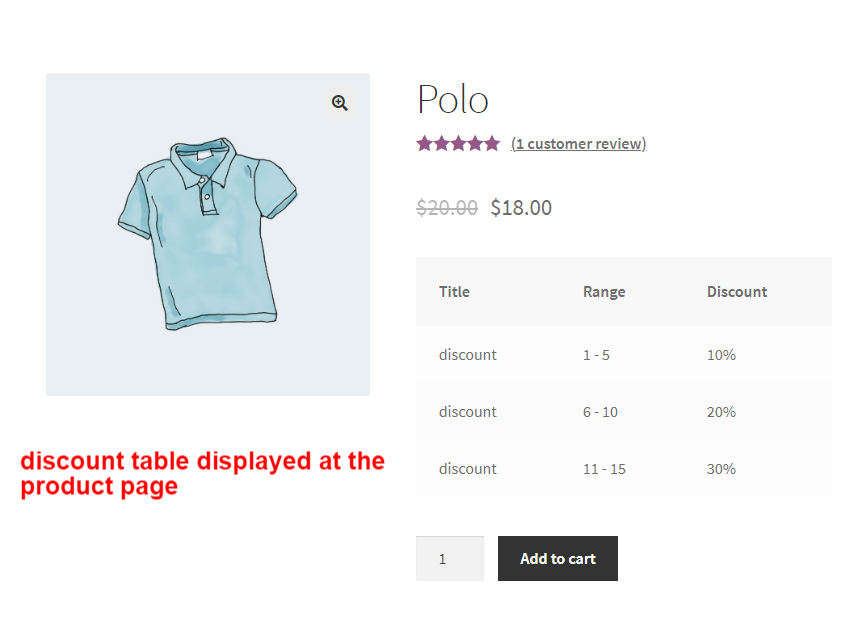The height and width of the screenshot is (621, 857).
Task: Click the fifth purple rating star
Action: 491,143
